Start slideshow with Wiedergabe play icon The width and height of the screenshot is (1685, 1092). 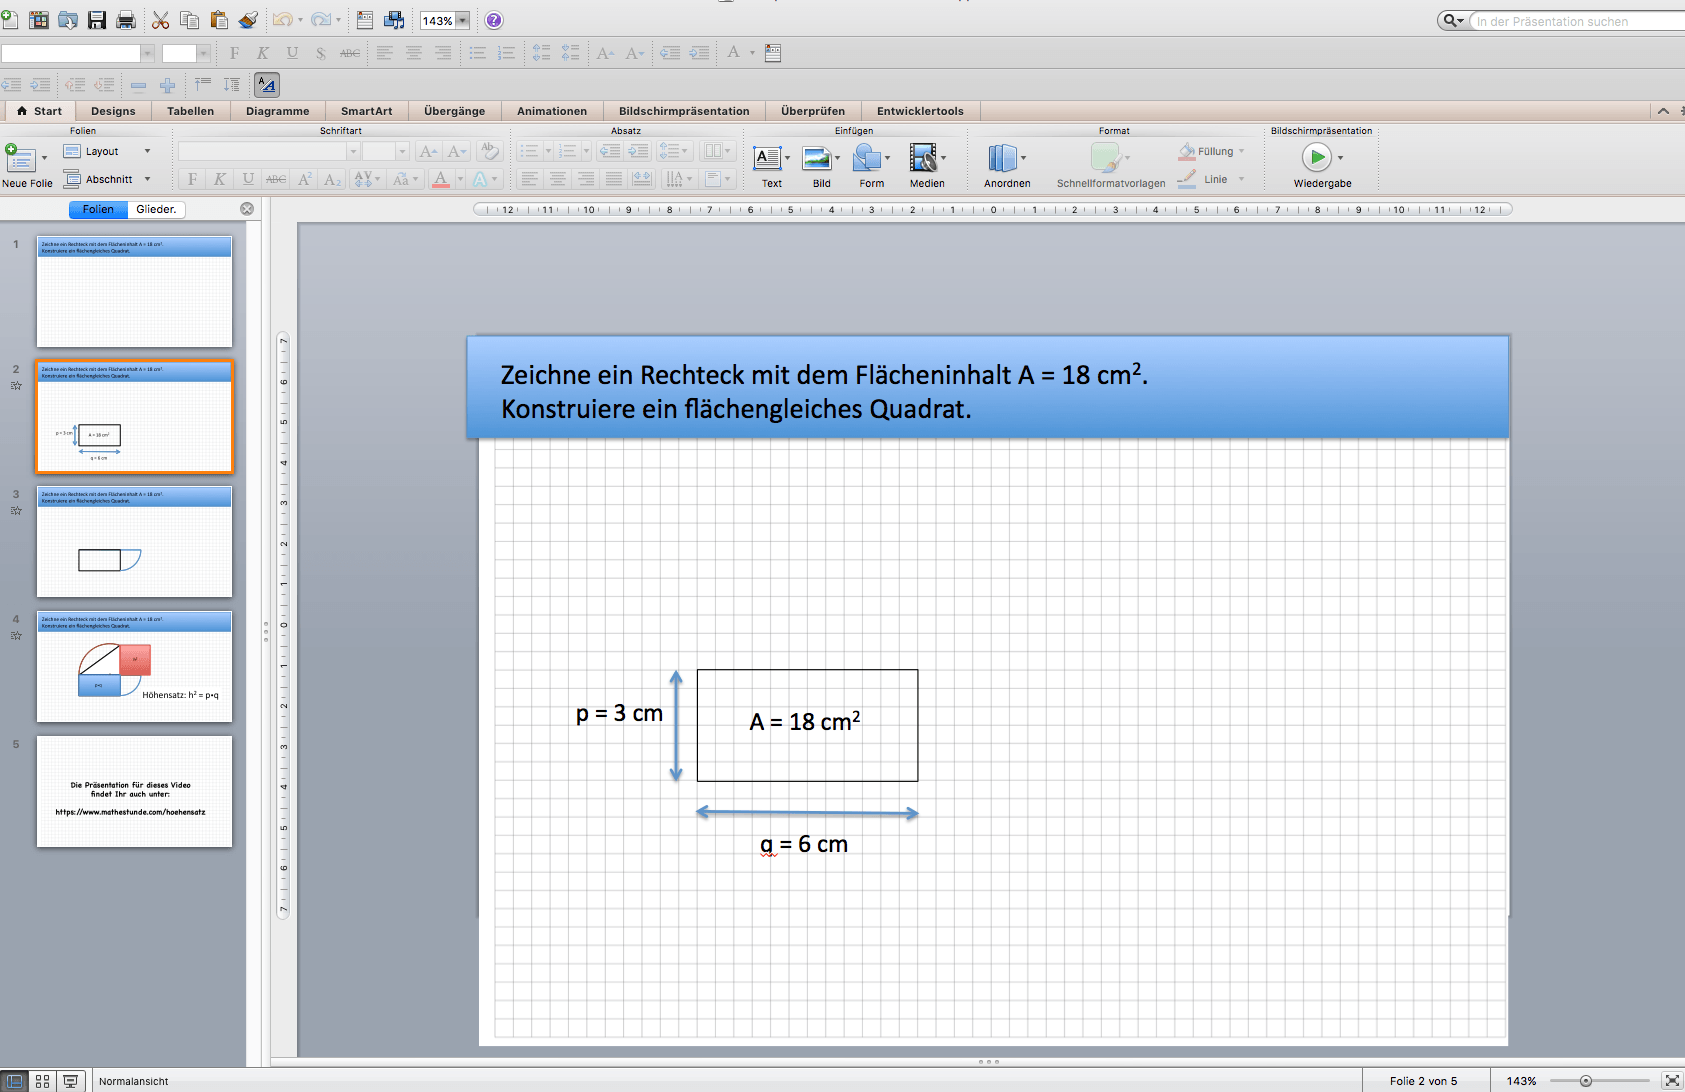click(1317, 157)
